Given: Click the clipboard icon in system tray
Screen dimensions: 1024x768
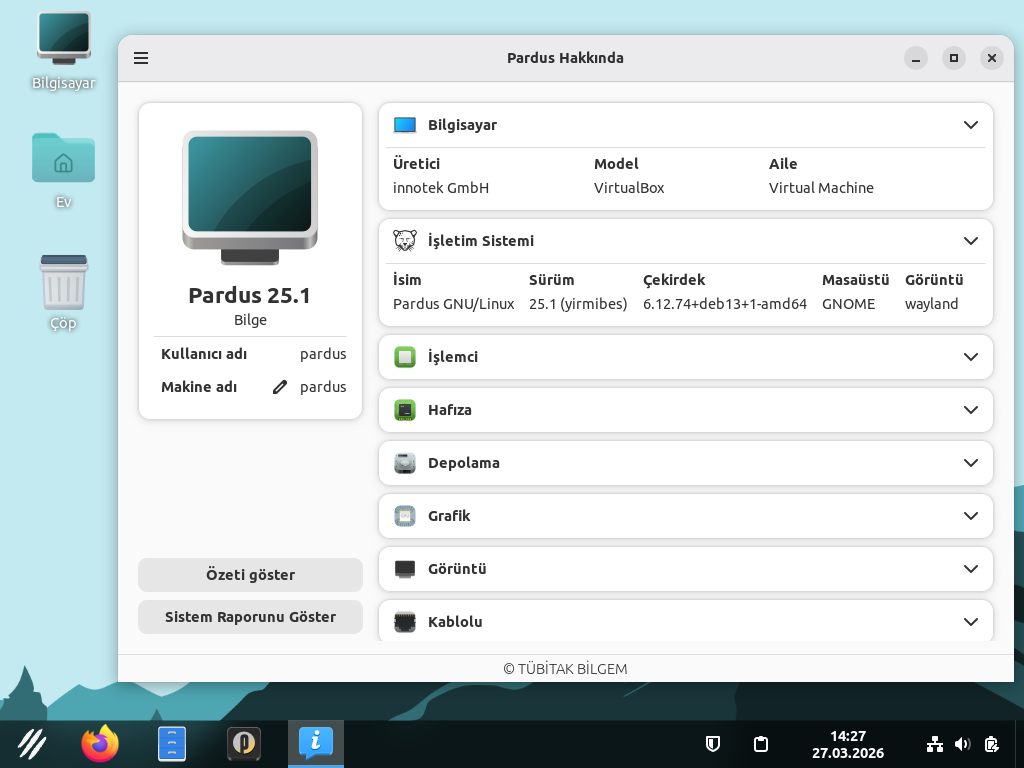Looking at the screenshot, I should click(x=761, y=744).
